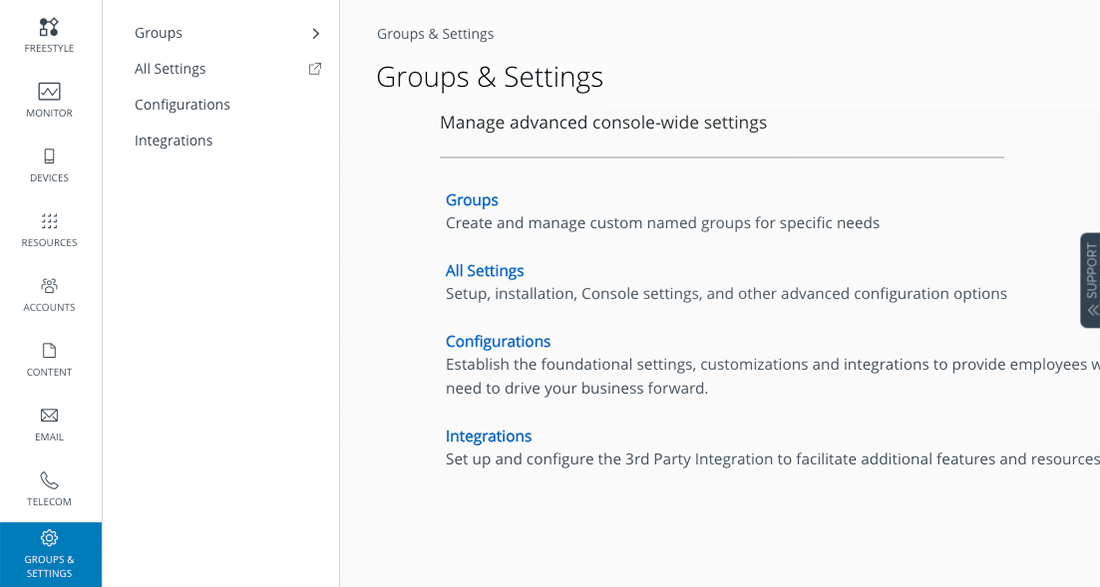Select Integrations in the left submenu
The height and width of the screenshot is (587, 1100).
[x=173, y=140]
